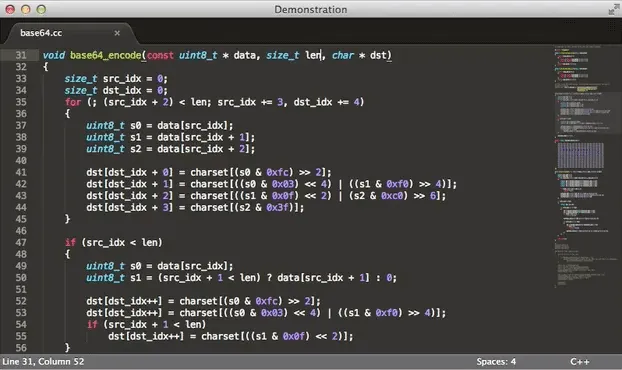Click the minimap code overview
Image resolution: width=622 pixels, height=370 pixels.
[587, 167]
